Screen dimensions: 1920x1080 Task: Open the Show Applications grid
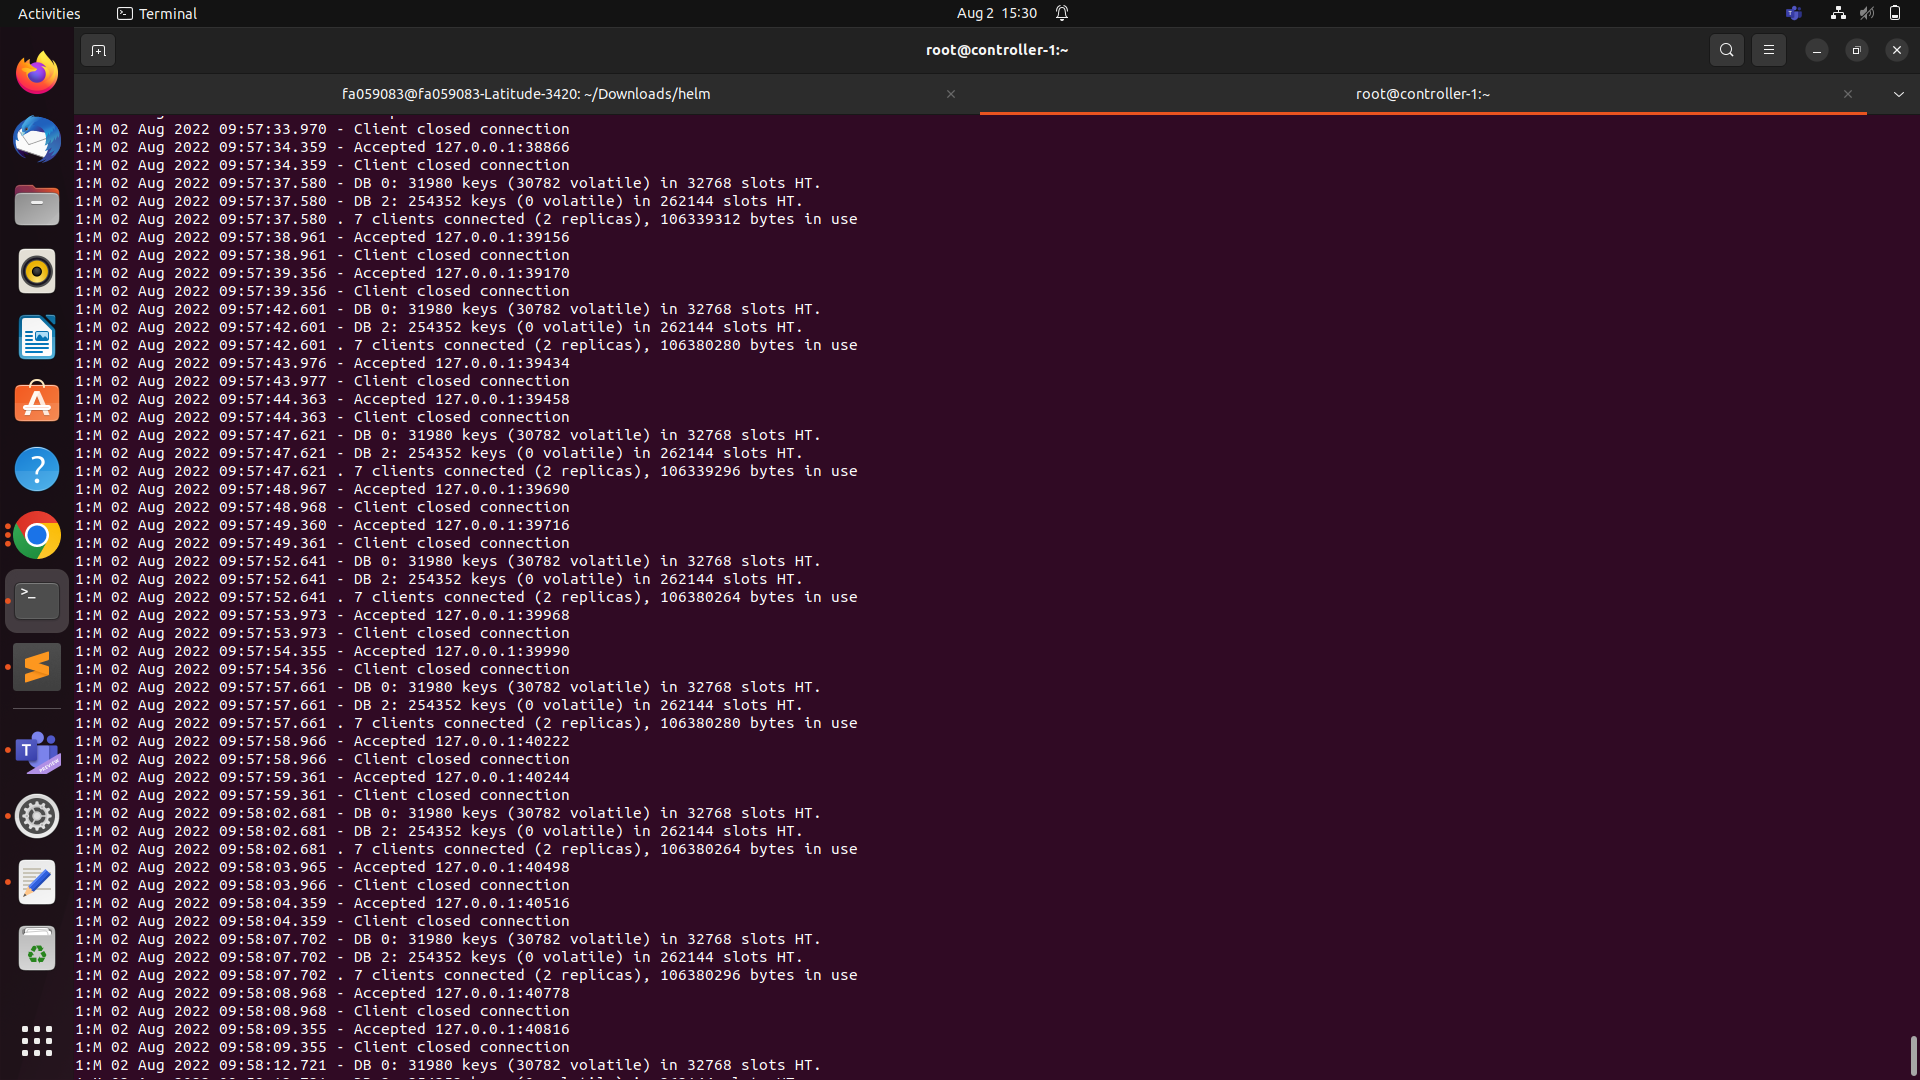point(36,1041)
